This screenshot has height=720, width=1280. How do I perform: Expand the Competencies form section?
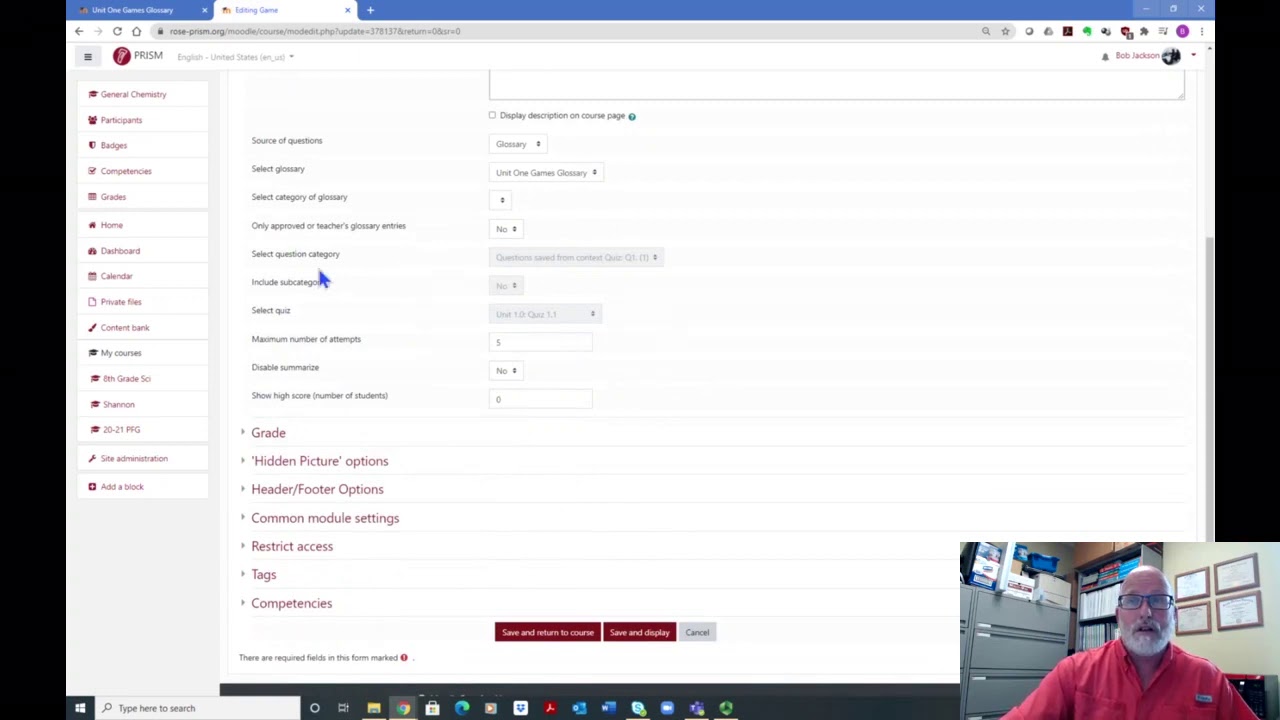[x=291, y=603]
